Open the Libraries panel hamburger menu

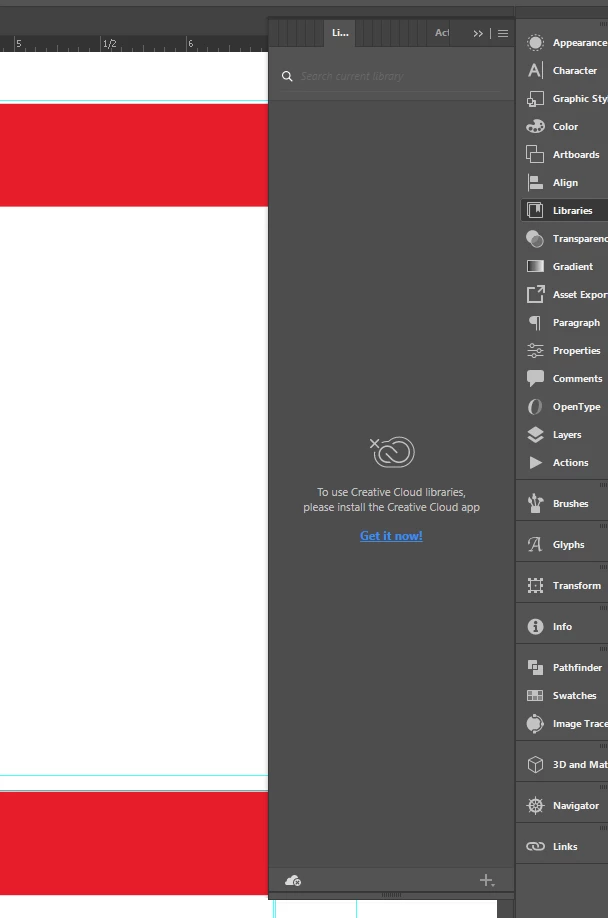[x=503, y=33]
